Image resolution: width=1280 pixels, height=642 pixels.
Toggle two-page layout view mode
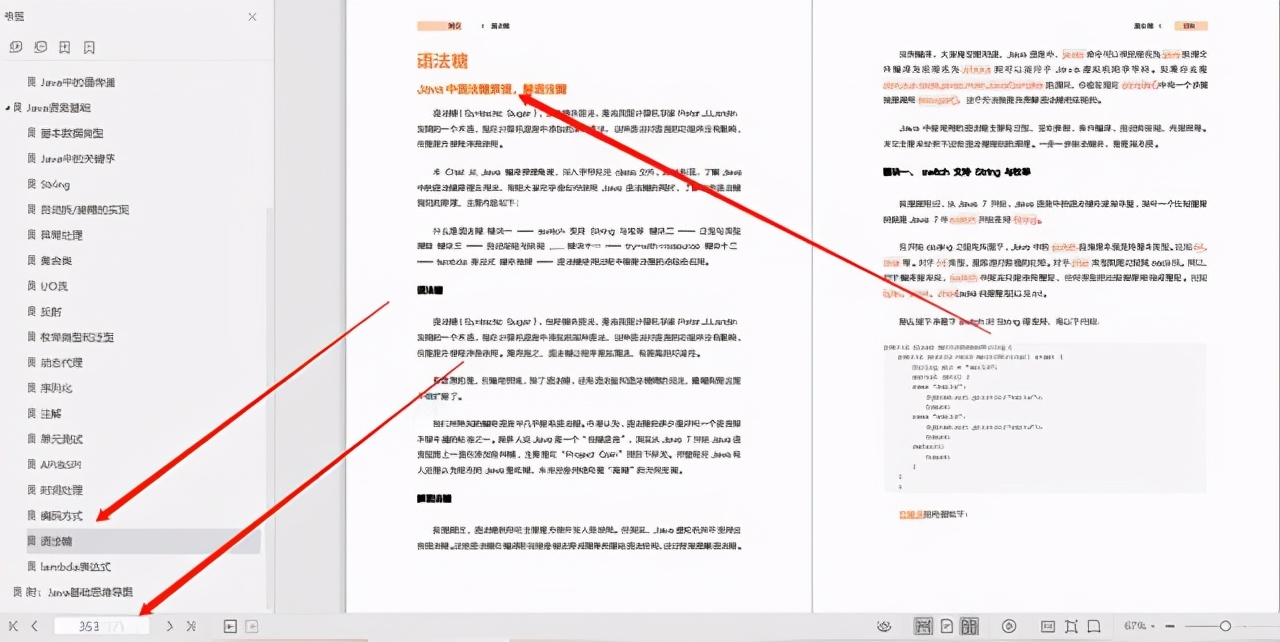[x=968, y=624]
